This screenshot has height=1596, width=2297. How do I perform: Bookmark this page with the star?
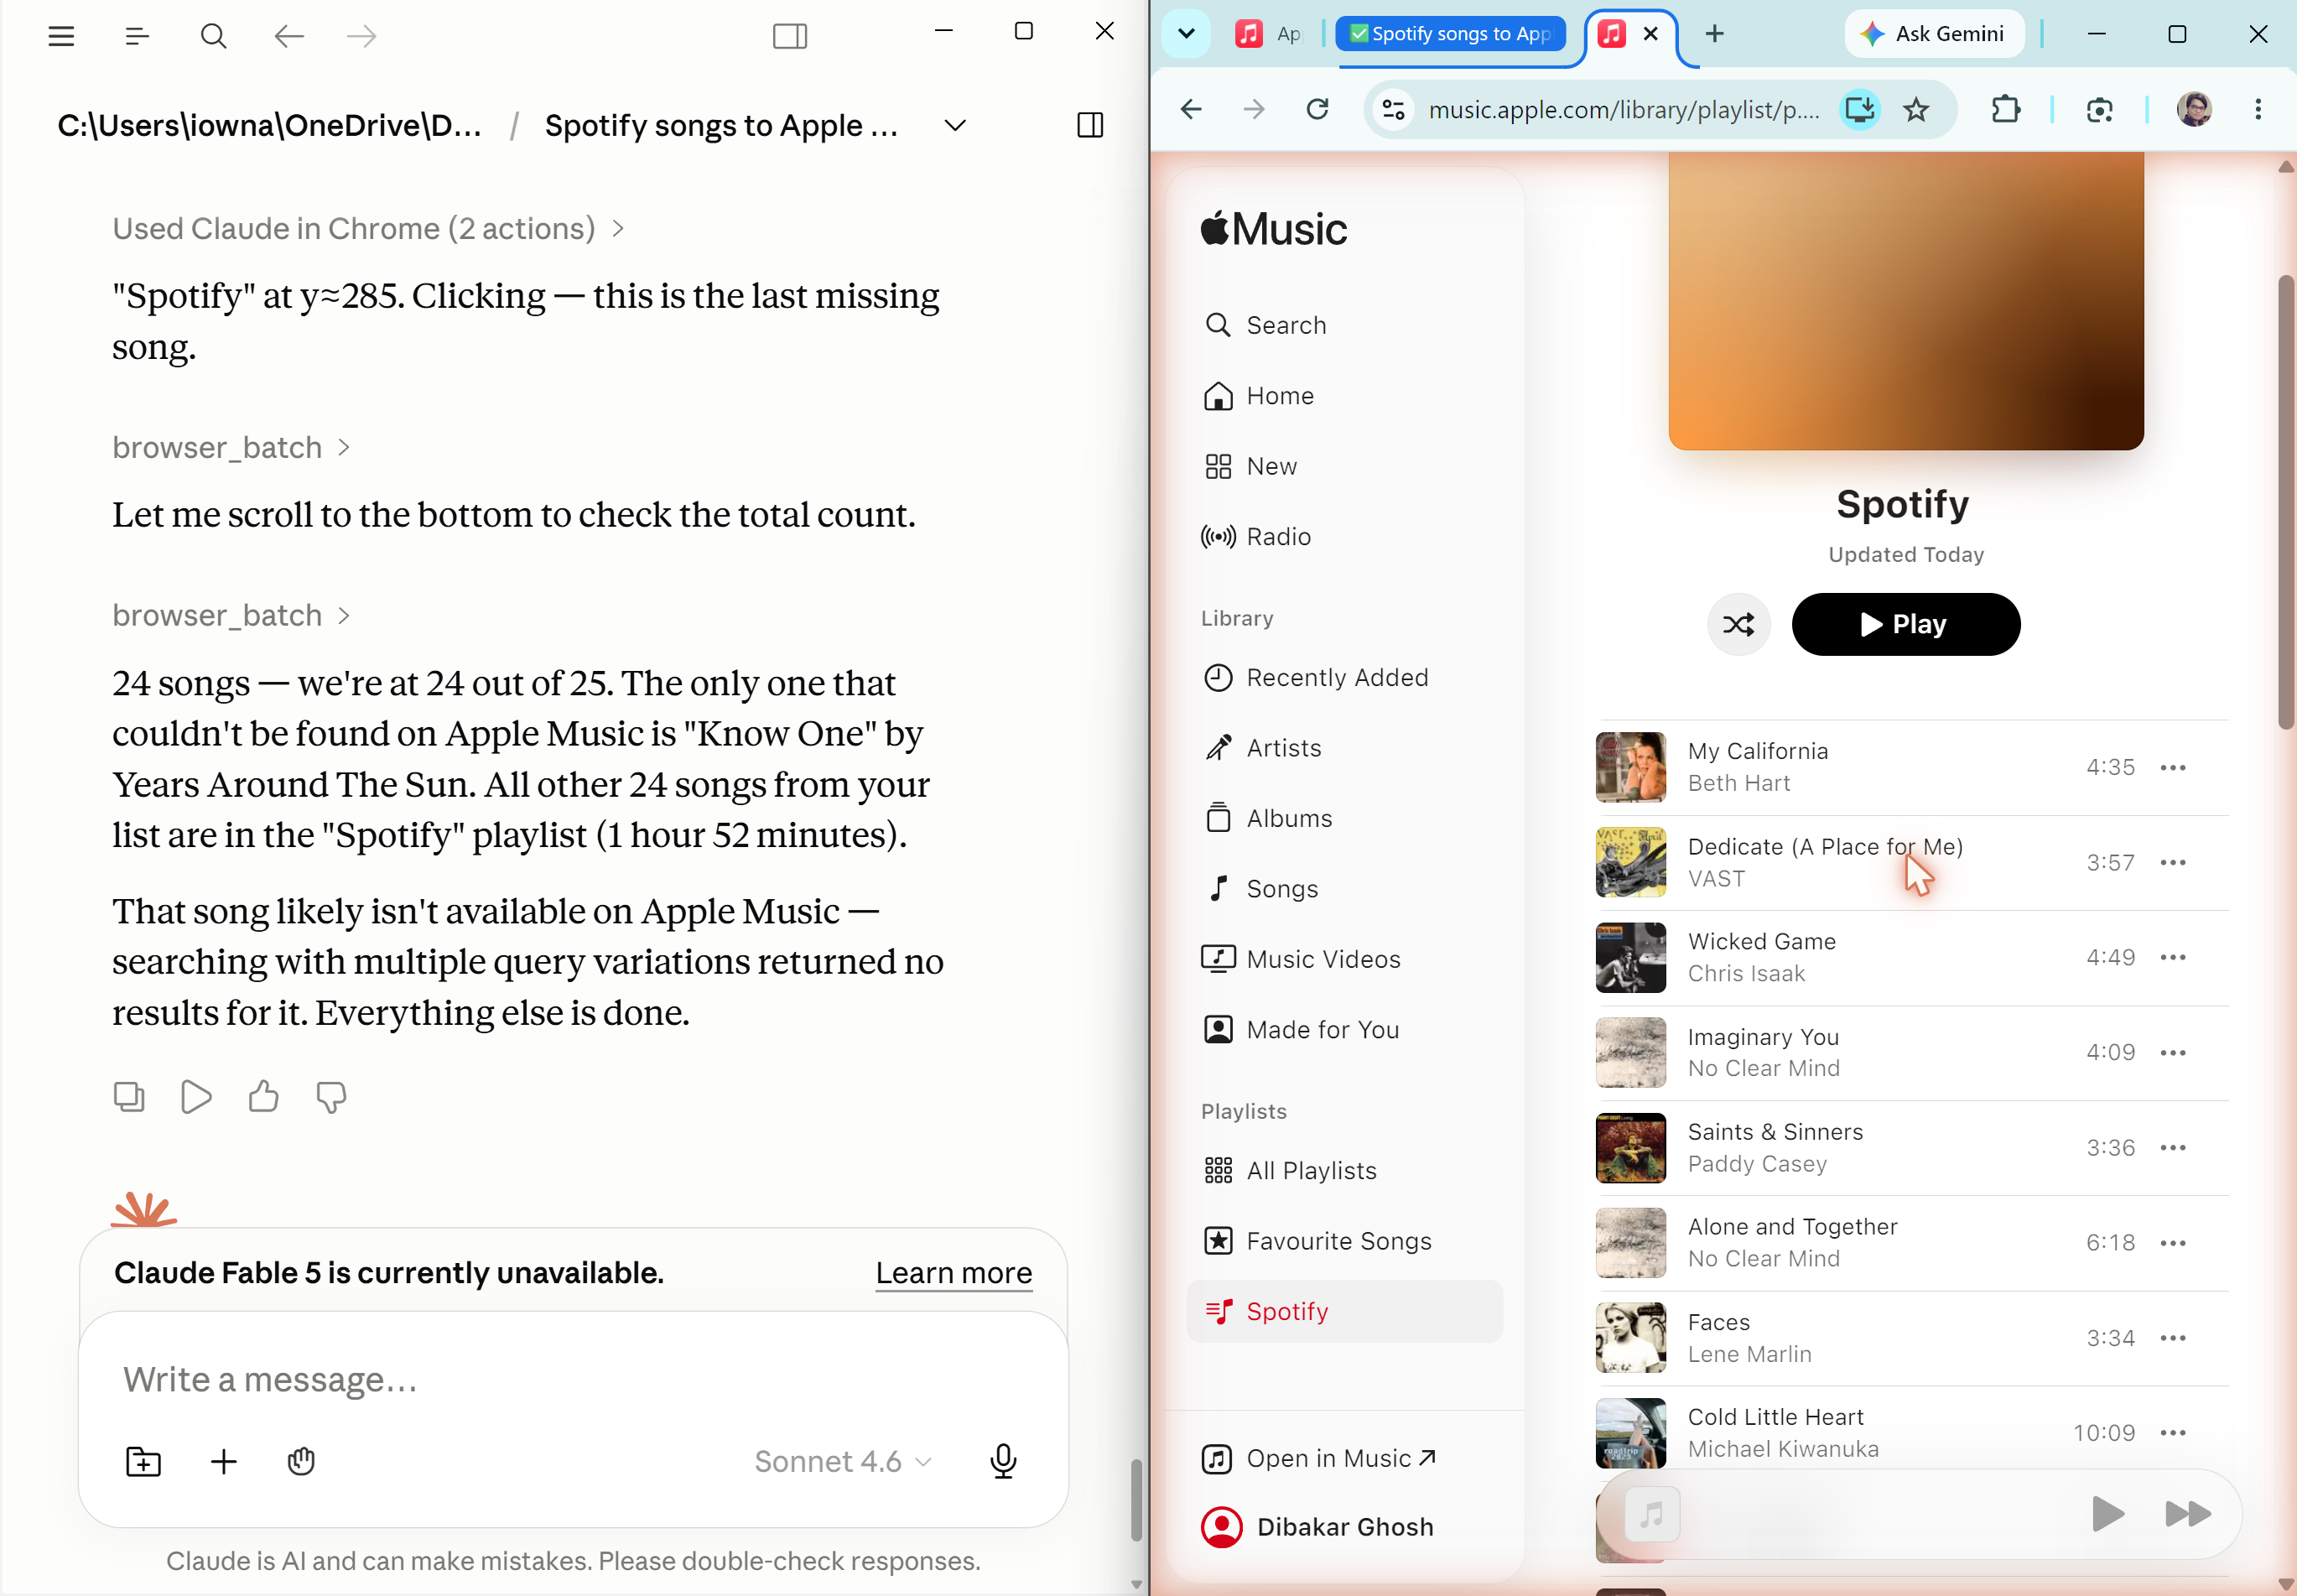click(1915, 109)
